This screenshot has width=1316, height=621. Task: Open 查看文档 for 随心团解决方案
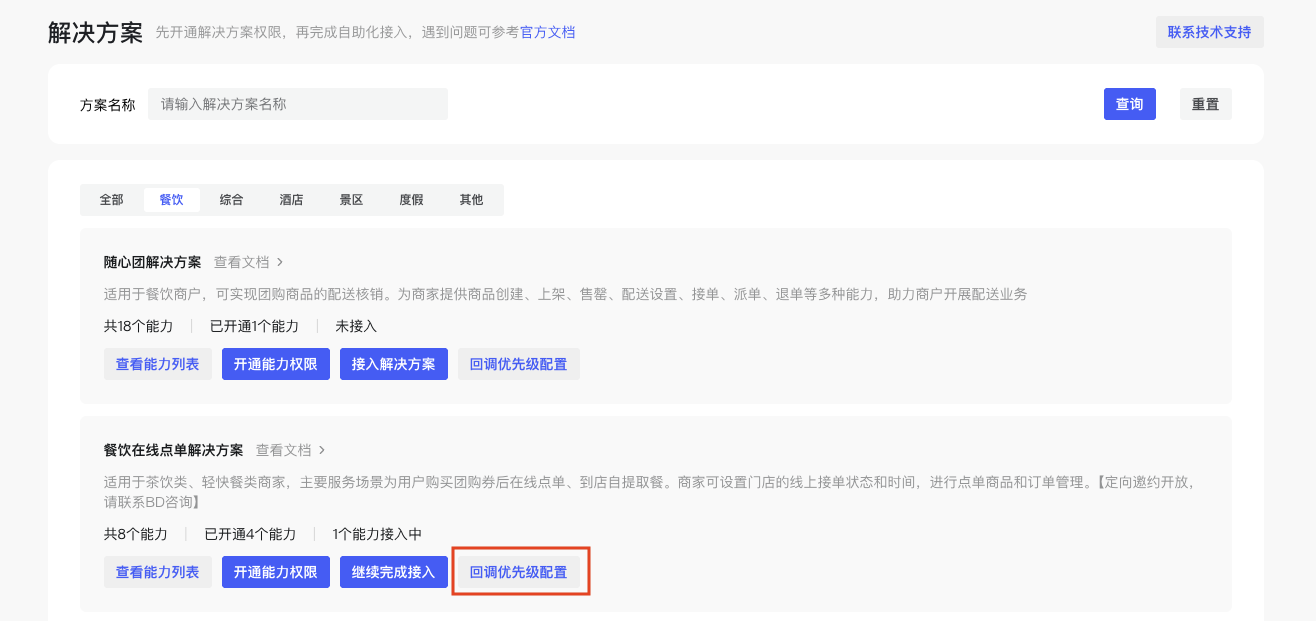point(247,262)
